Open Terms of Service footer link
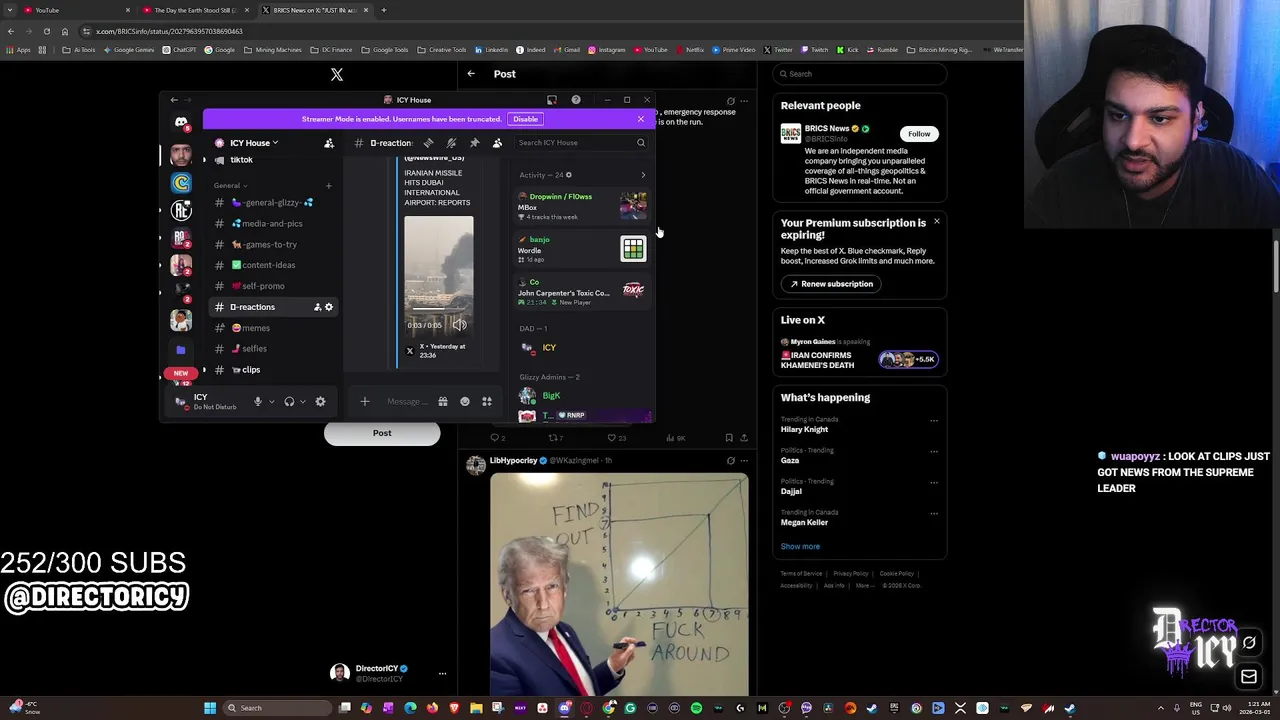Image resolution: width=1280 pixels, height=720 pixels. pos(801,574)
